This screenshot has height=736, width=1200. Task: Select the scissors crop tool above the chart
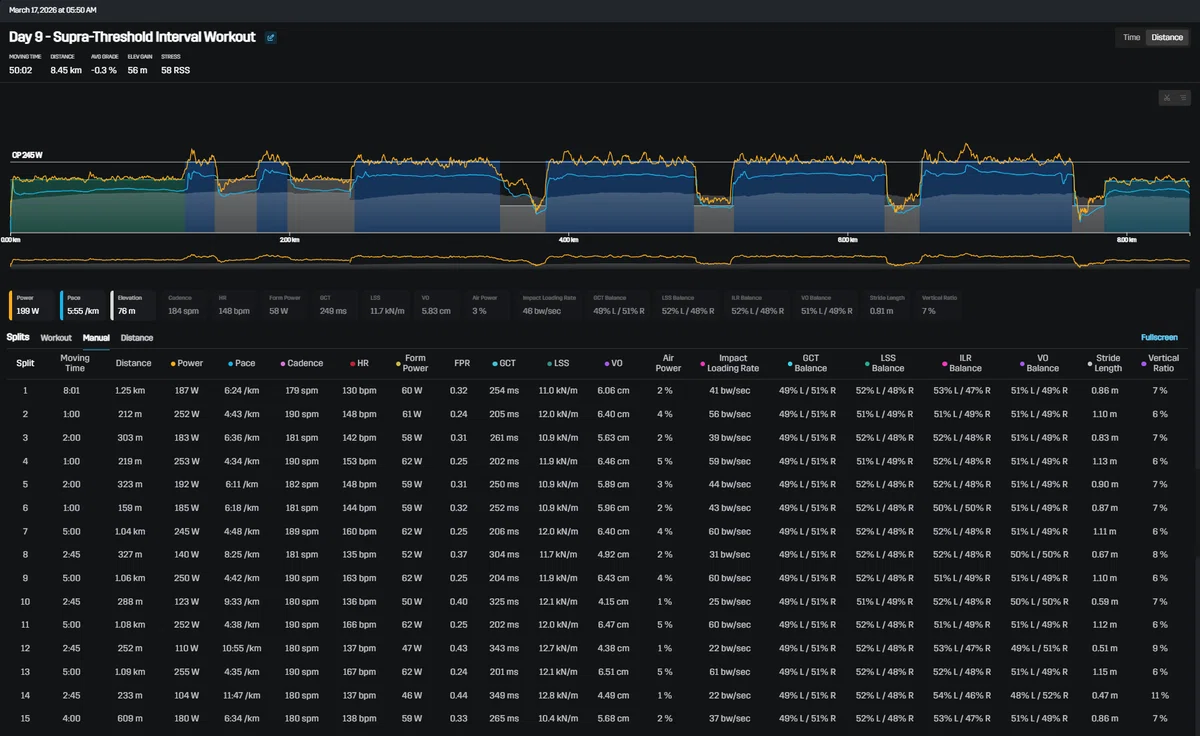click(1167, 97)
